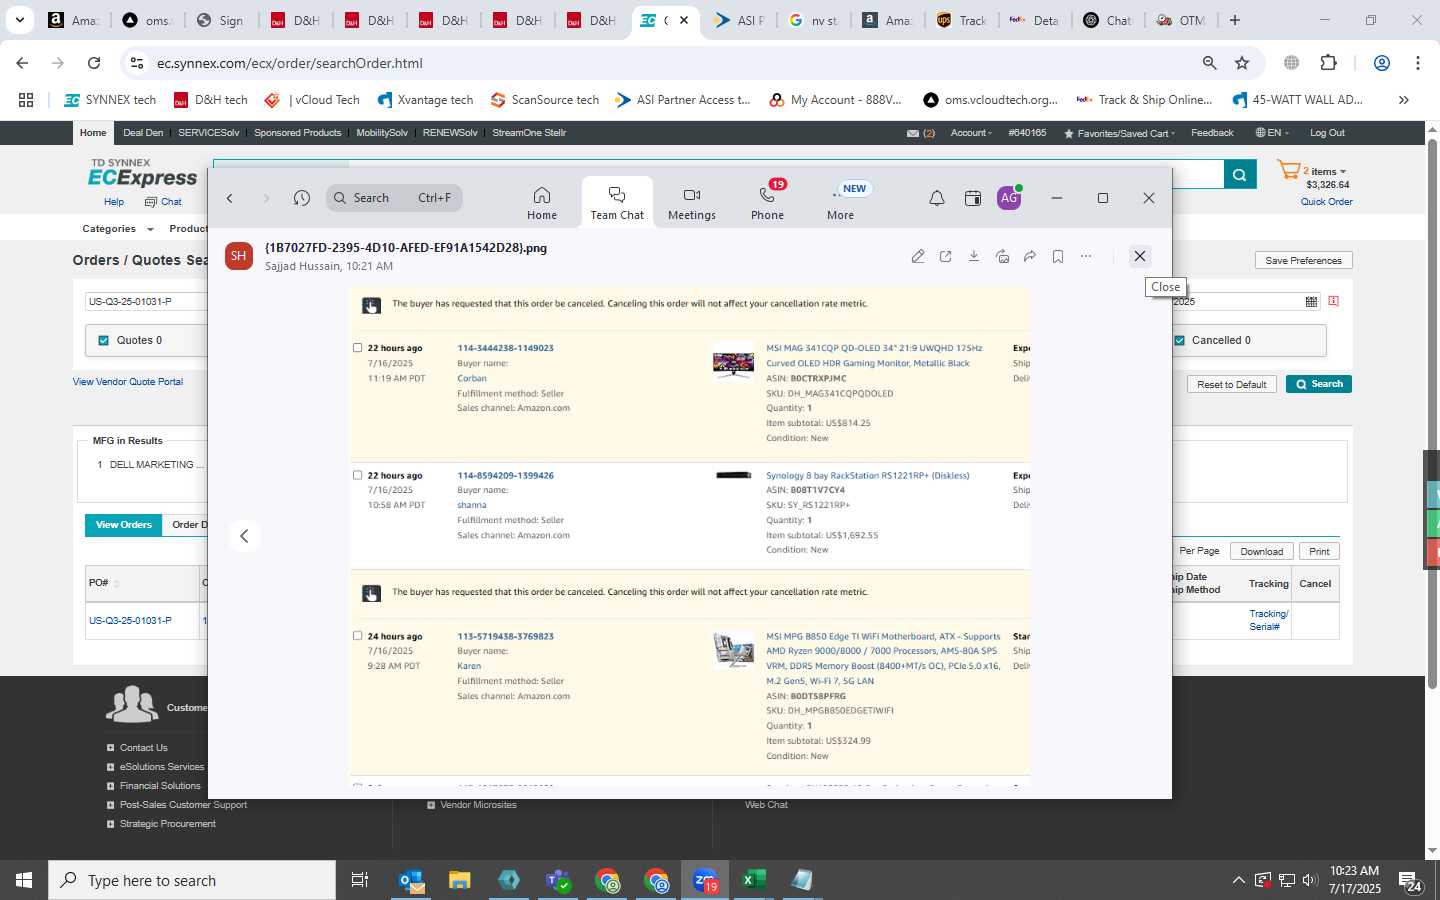Open Quick Order link
The height and width of the screenshot is (900, 1440).
click(1326, 202)
